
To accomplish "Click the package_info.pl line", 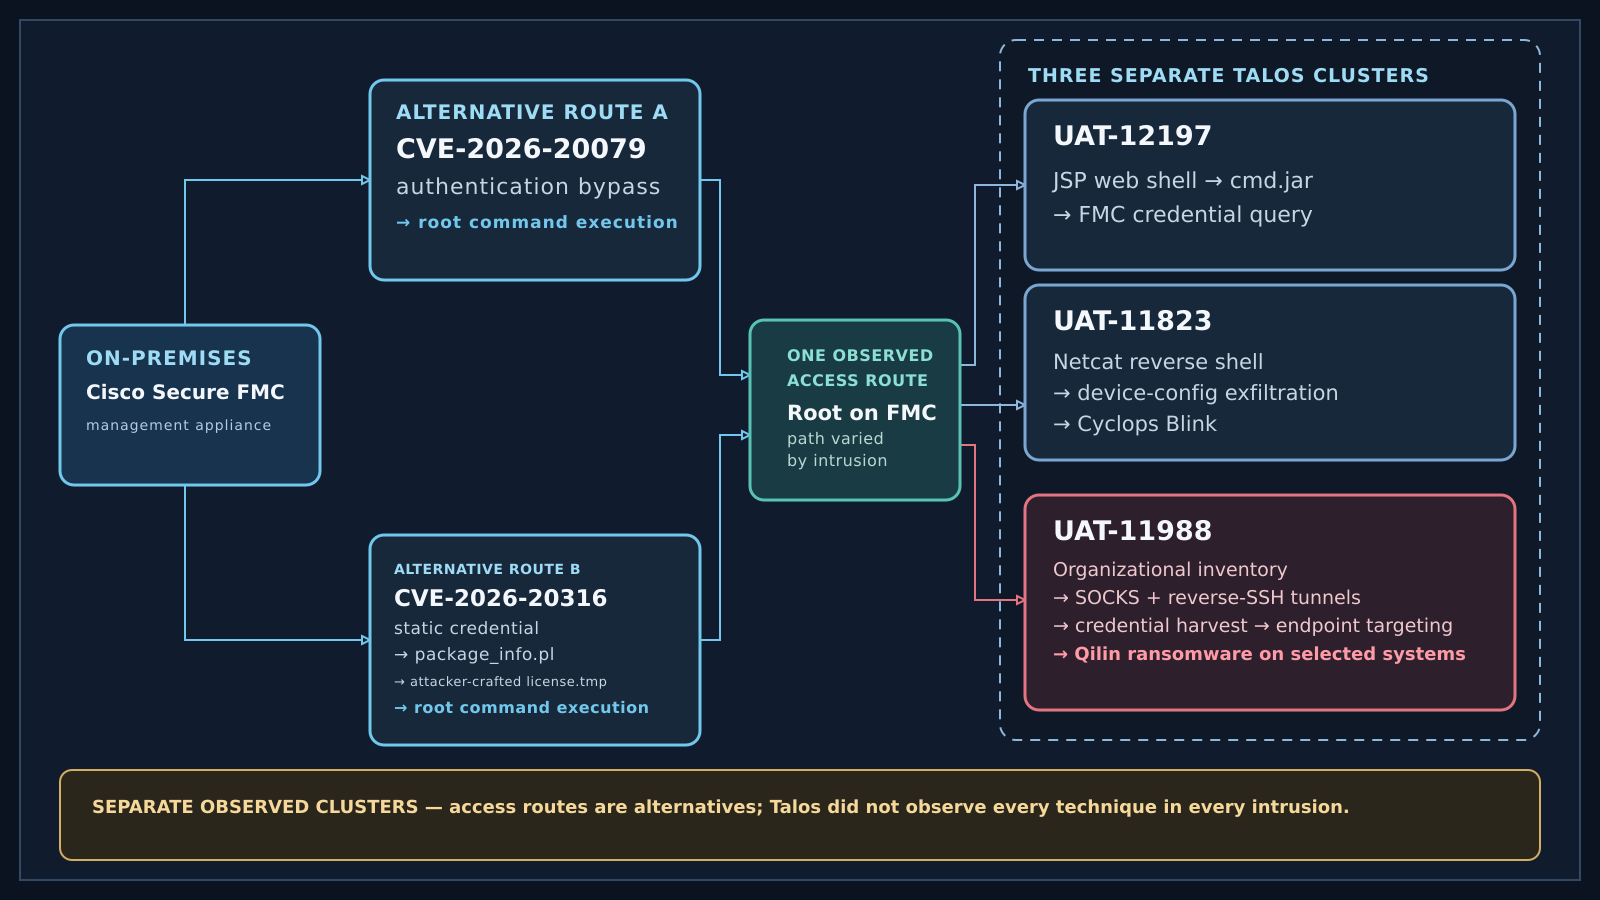I will click(x=474, y=654).
